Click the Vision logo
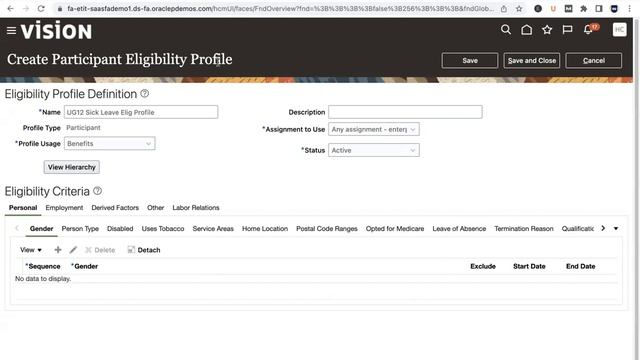 click(56, 31)
